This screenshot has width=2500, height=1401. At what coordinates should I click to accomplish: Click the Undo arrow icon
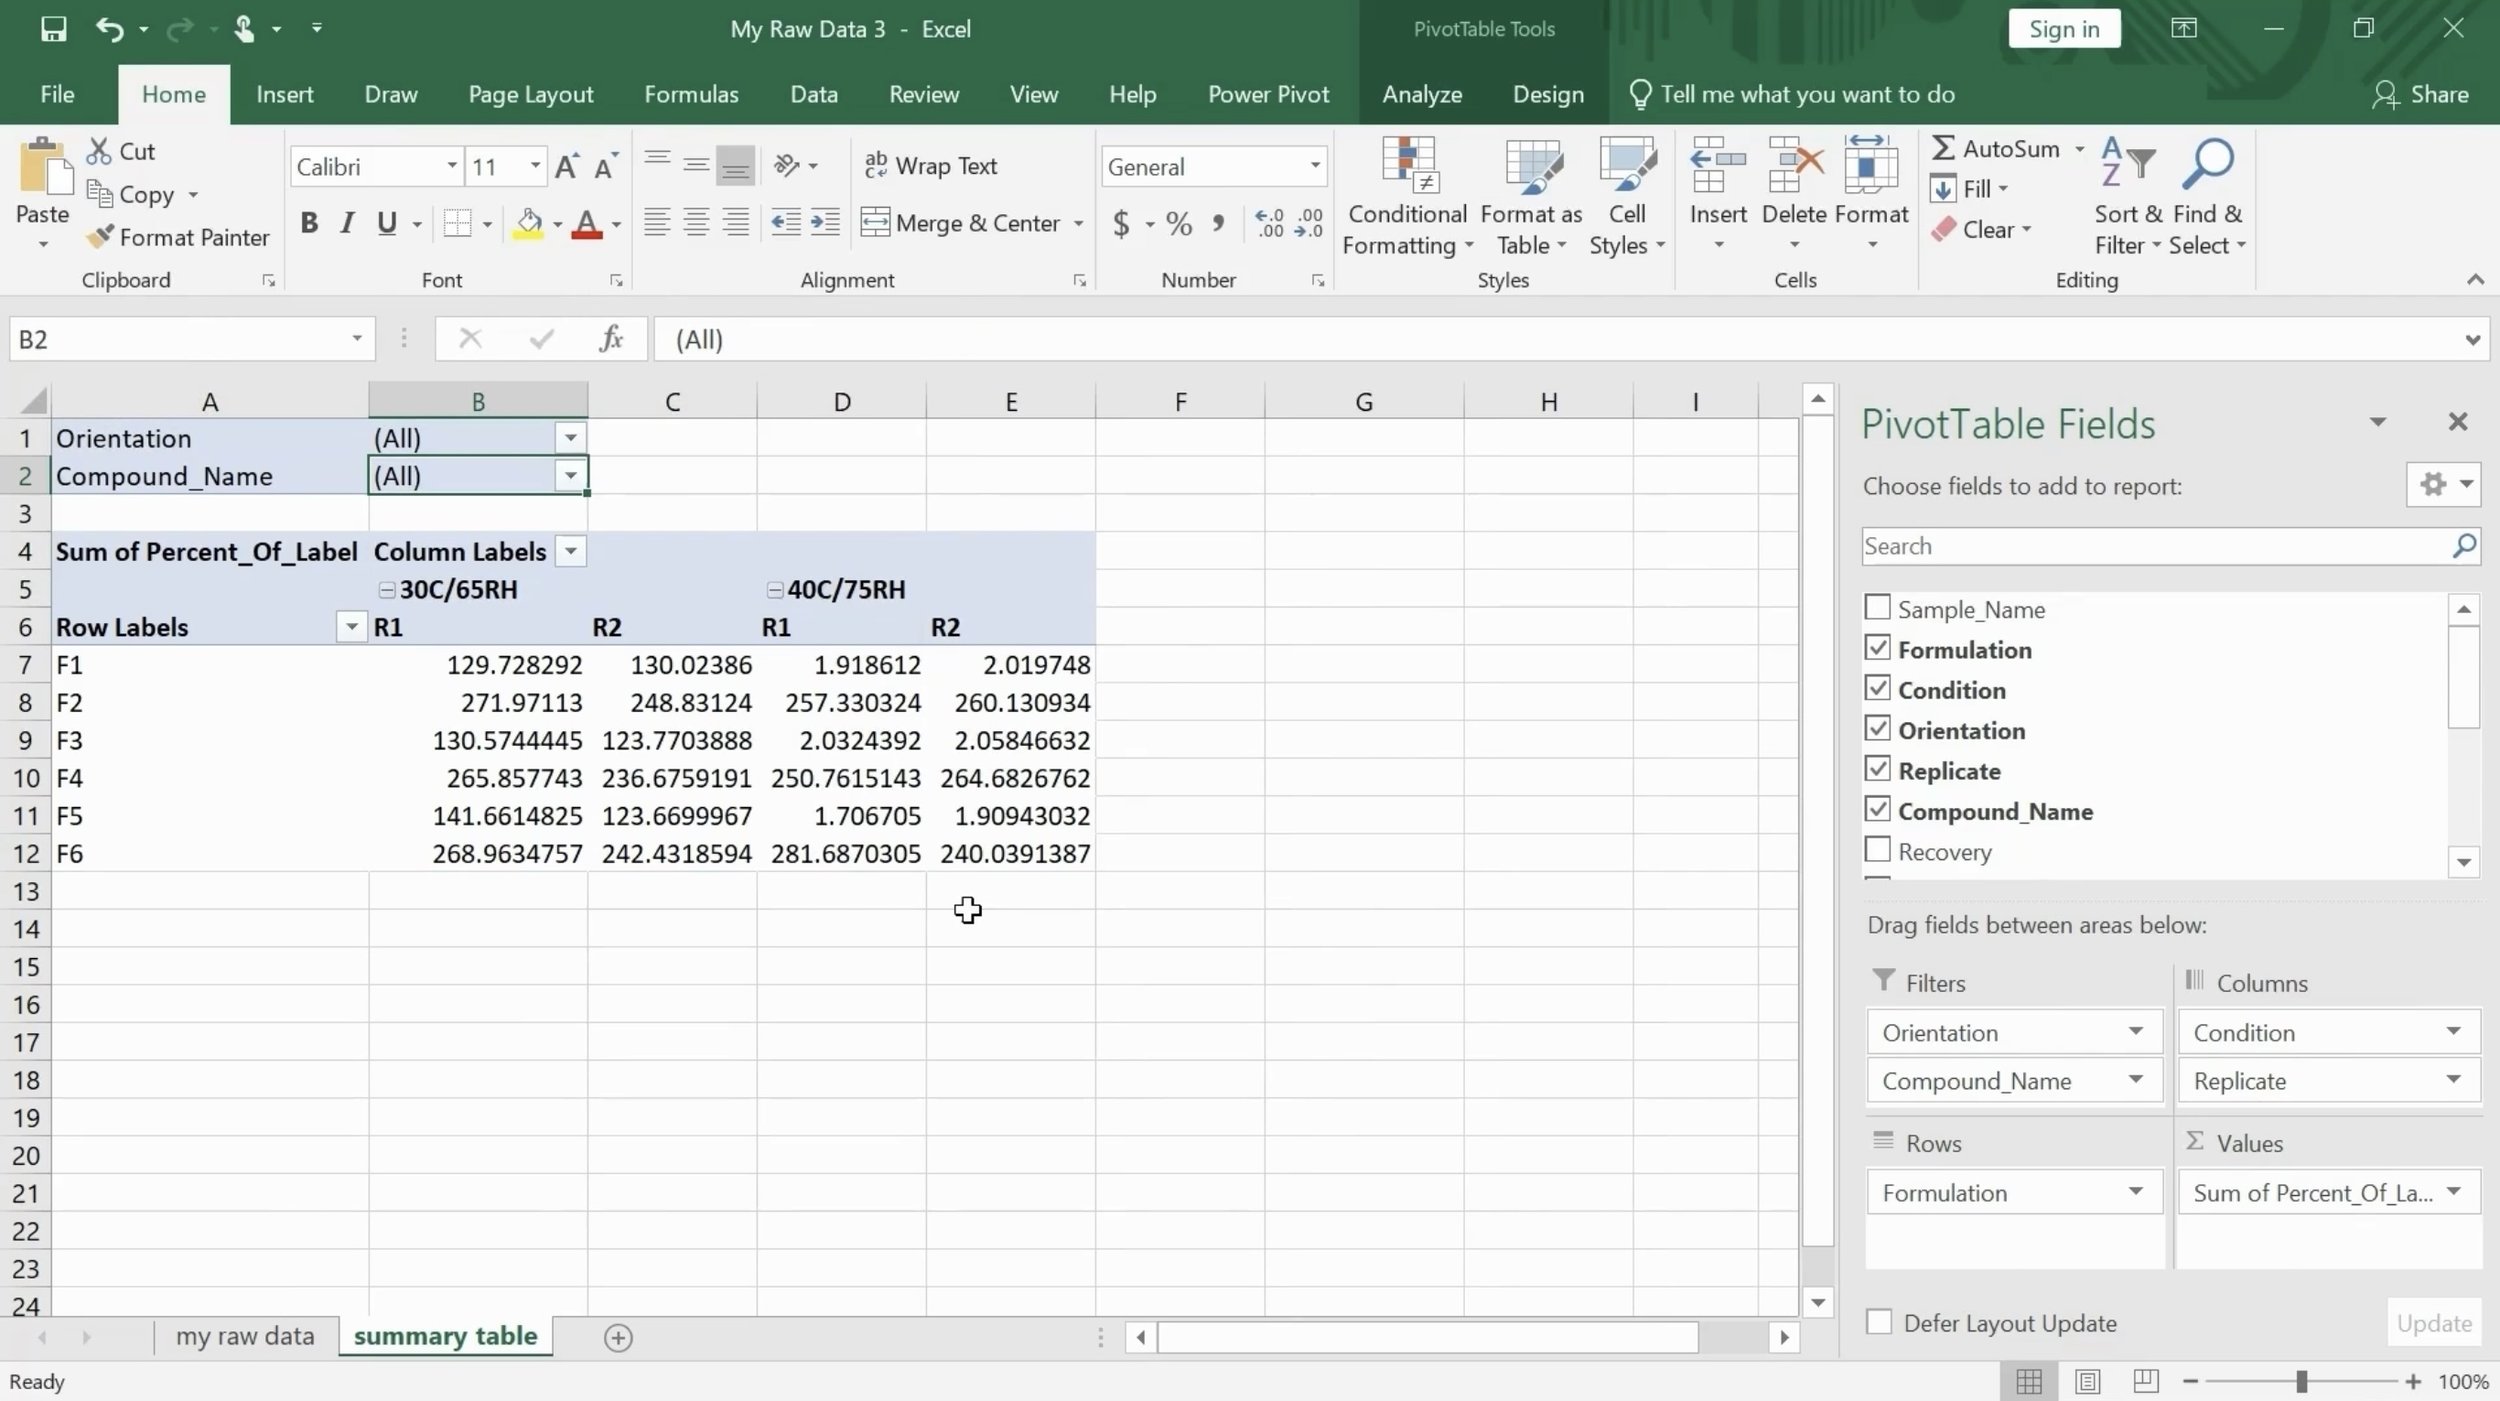point(109,29)
